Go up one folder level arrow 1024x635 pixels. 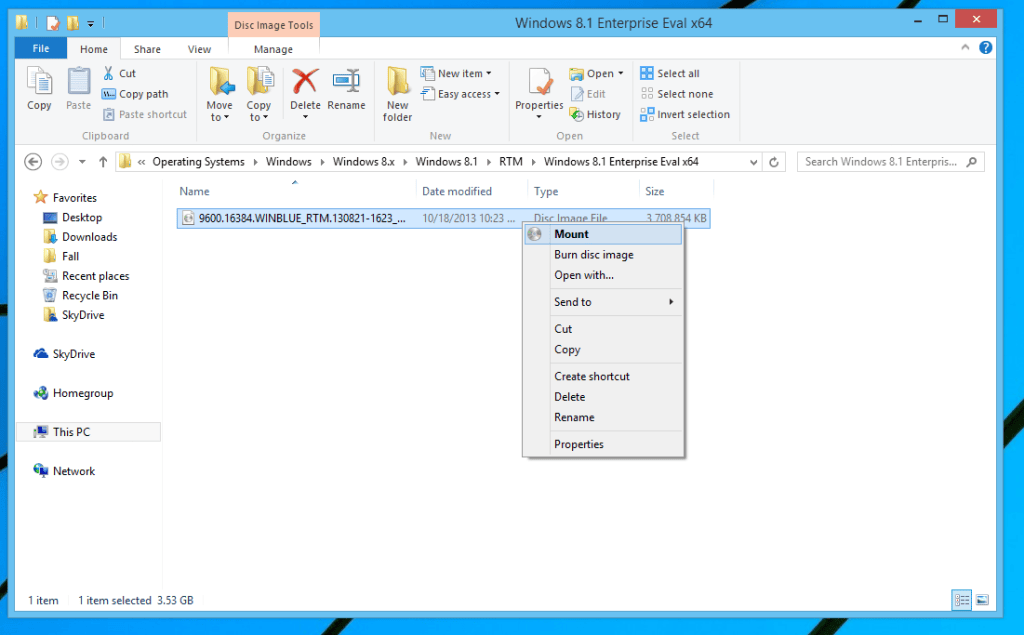click(103, 161)
